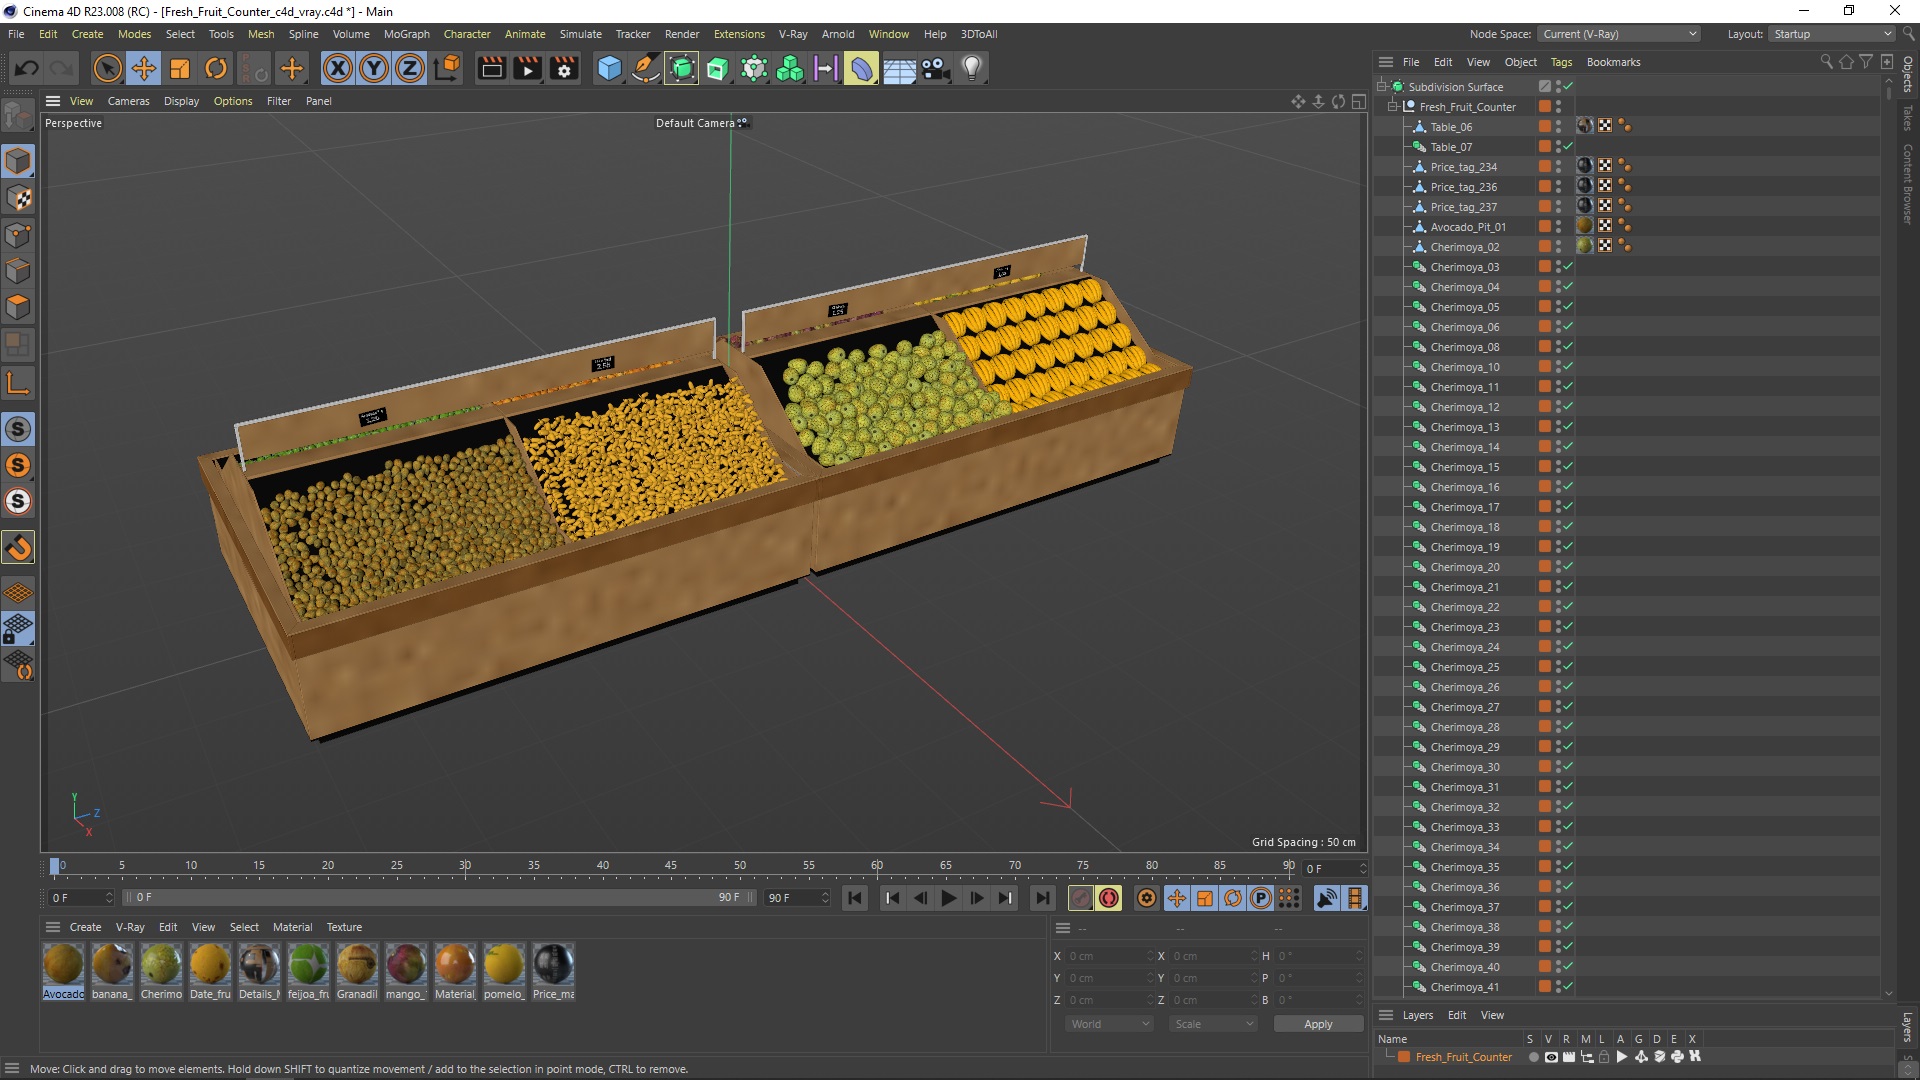Open viewport Display menu
Viewport: 1920px width, 1080px height.
pyautogui.click(x=181, y=101)
